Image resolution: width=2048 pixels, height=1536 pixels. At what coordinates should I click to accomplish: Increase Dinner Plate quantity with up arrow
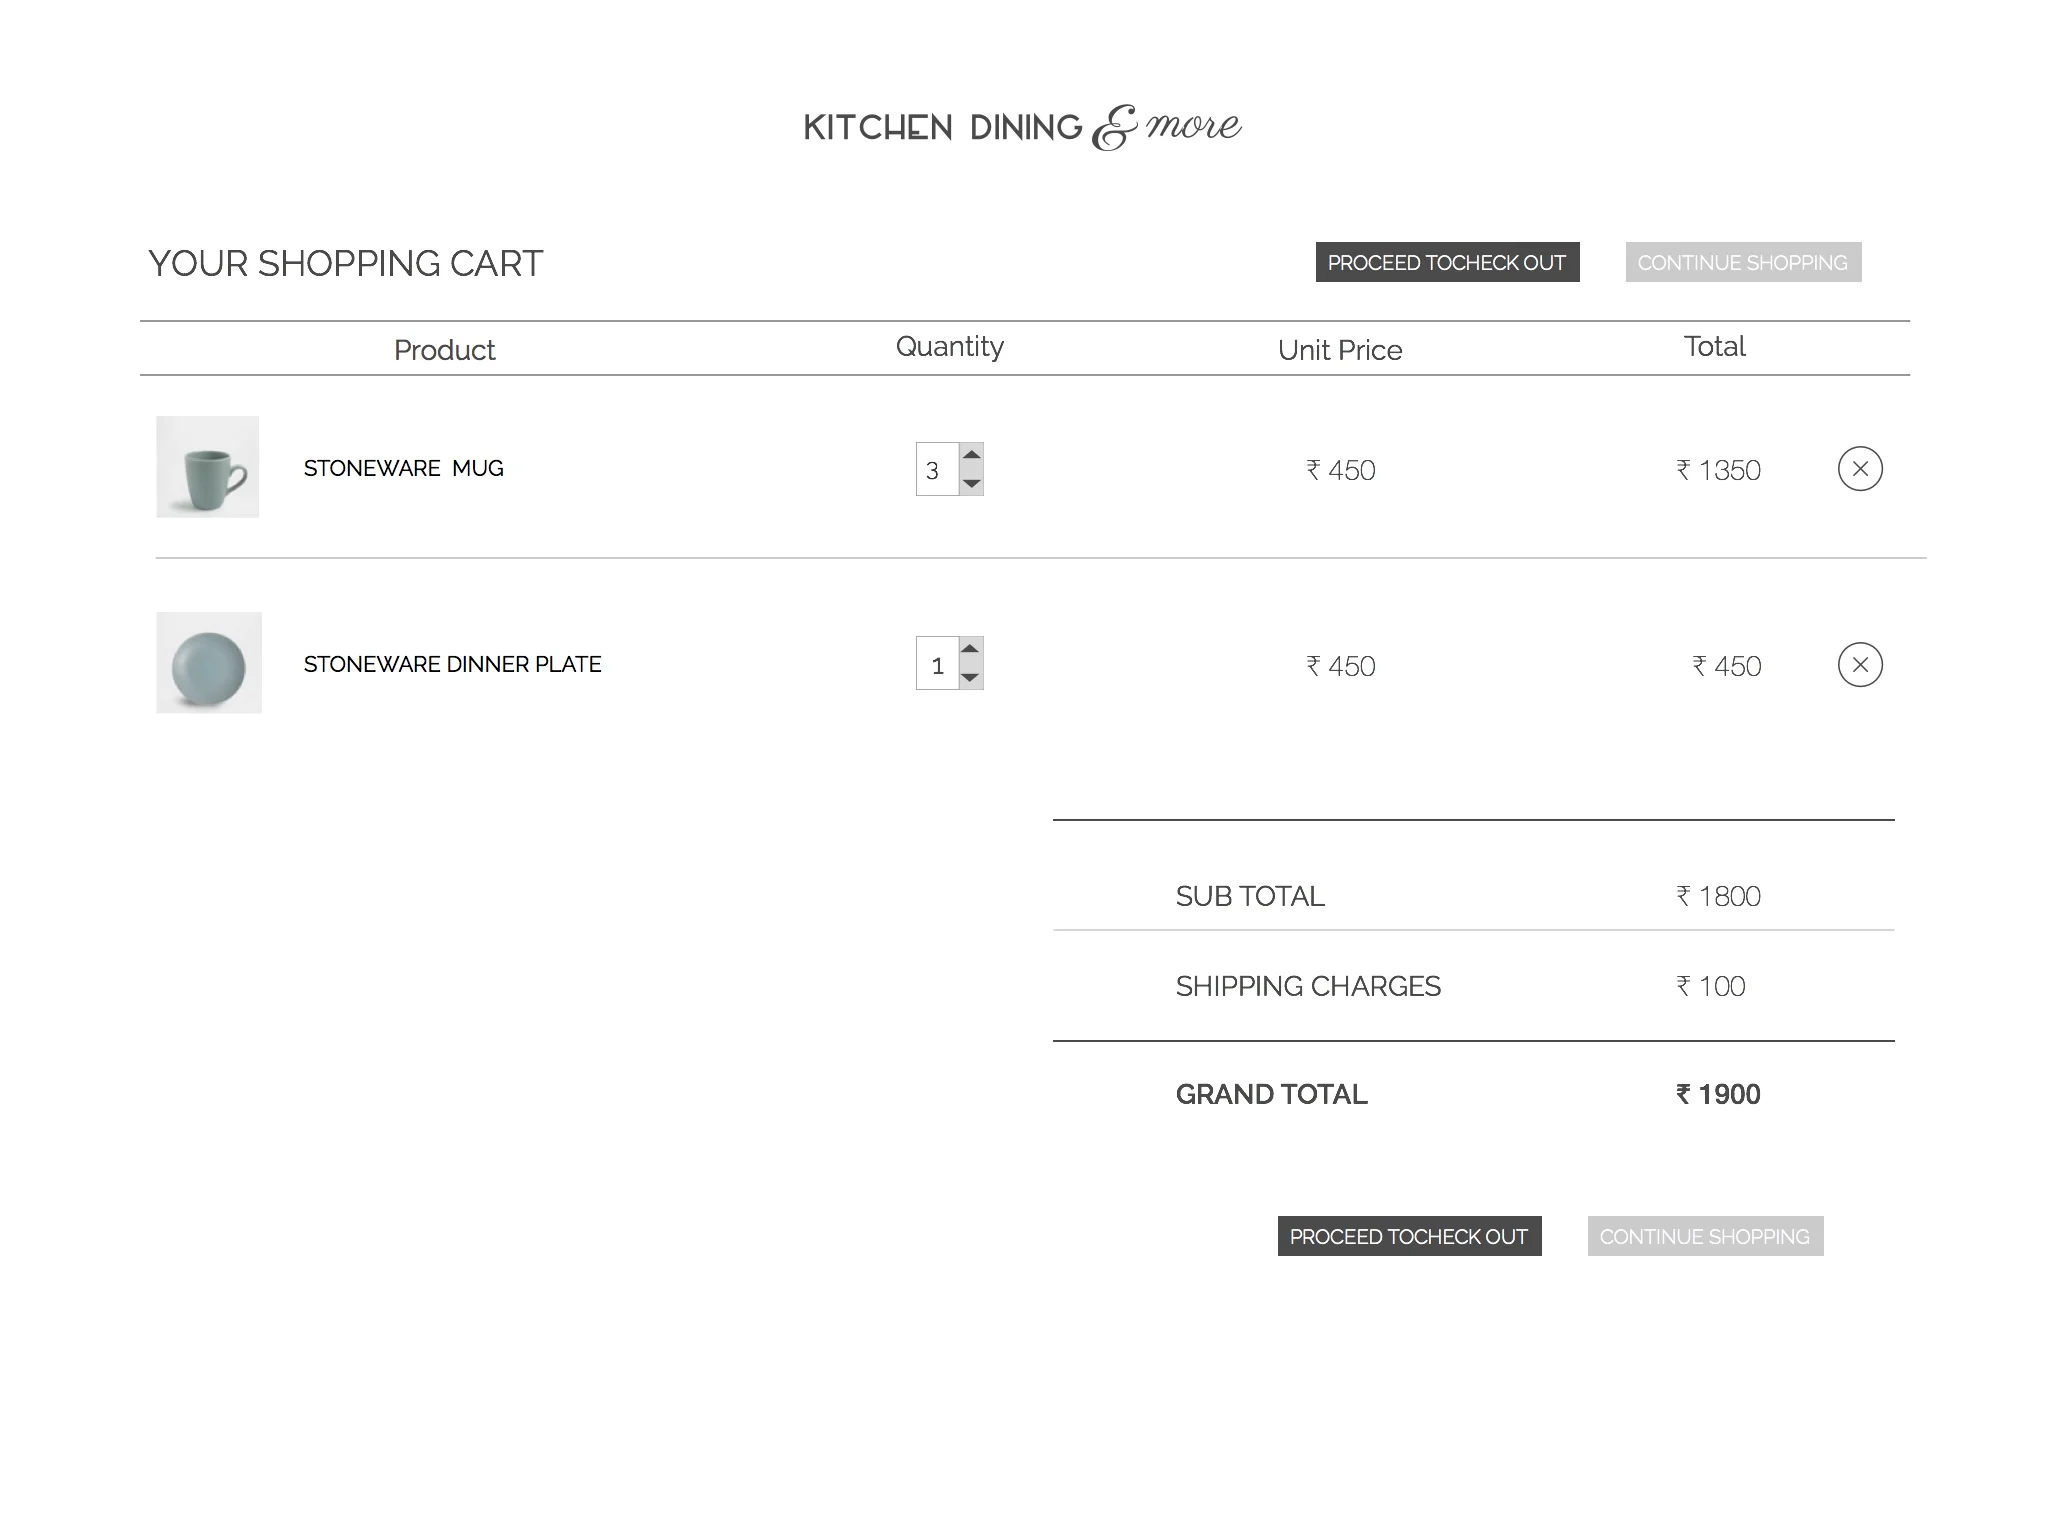pos(970,649)
